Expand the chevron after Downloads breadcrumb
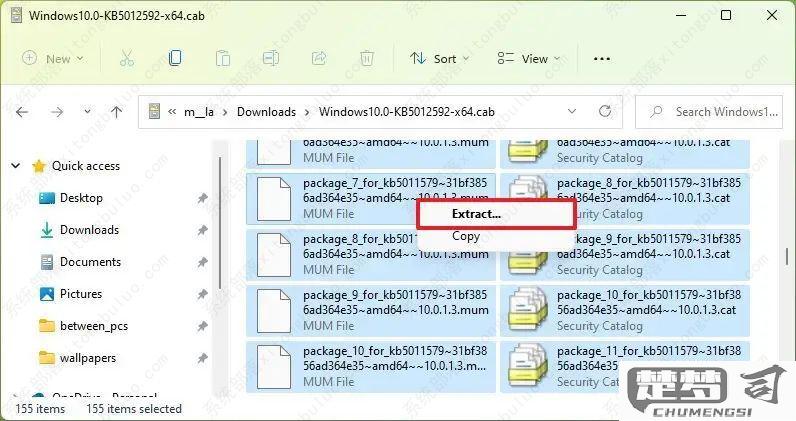 [x=307, y=112]
